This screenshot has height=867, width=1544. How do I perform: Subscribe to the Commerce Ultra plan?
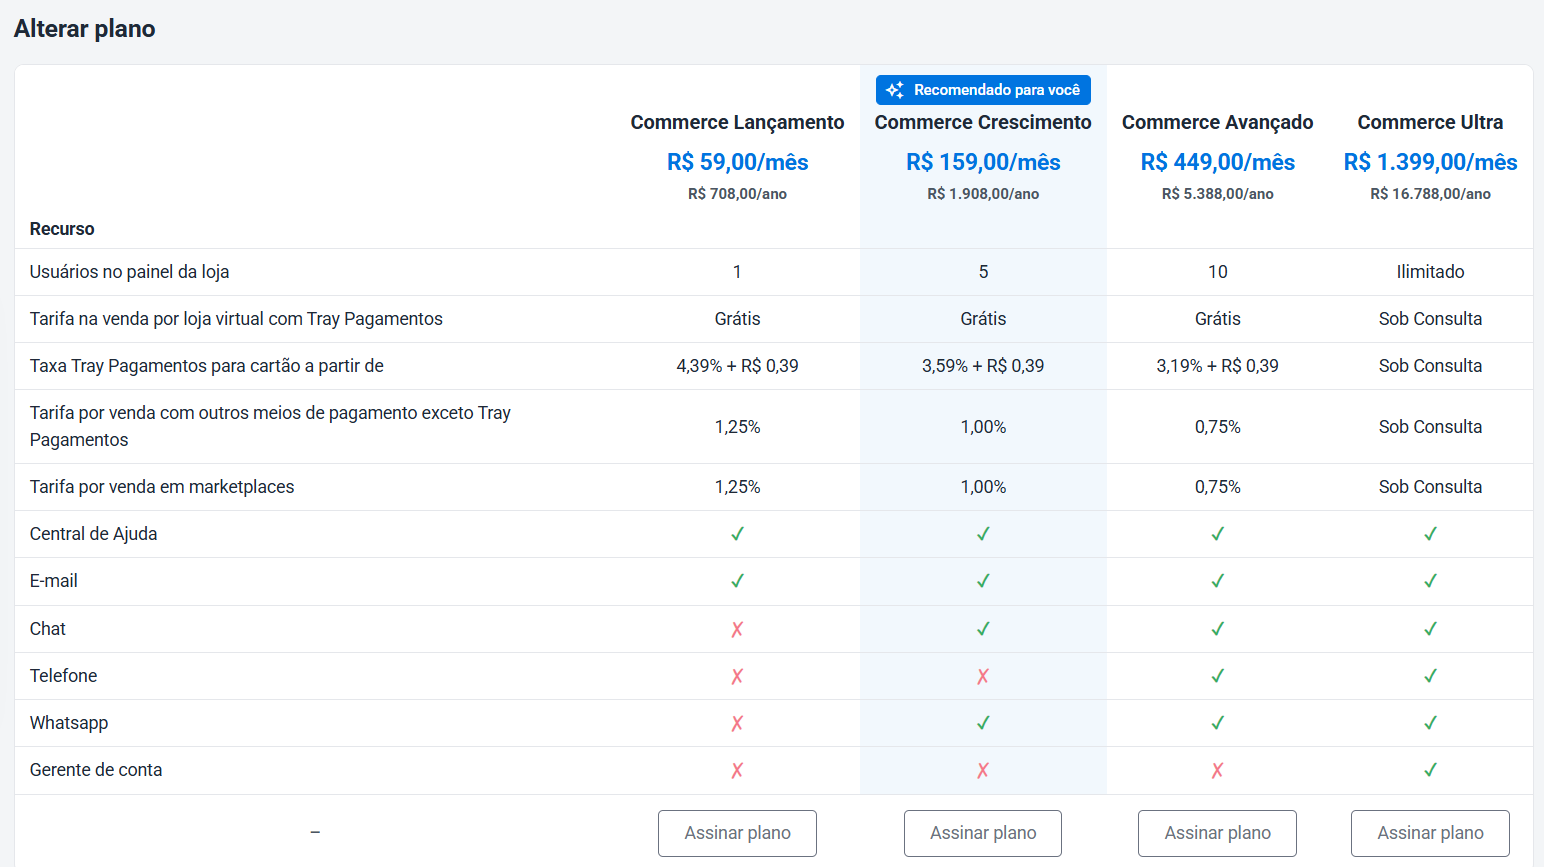pyautogui.click(x=1430, y=833)
